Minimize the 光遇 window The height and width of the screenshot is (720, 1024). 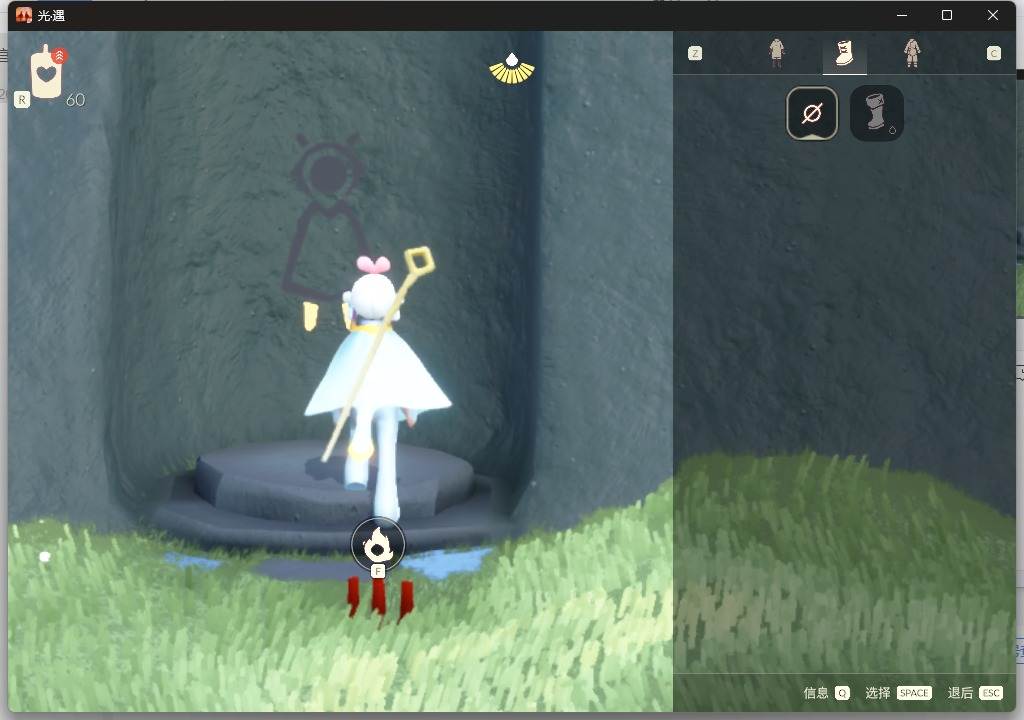pyautogui.click(x=902, y=15)
